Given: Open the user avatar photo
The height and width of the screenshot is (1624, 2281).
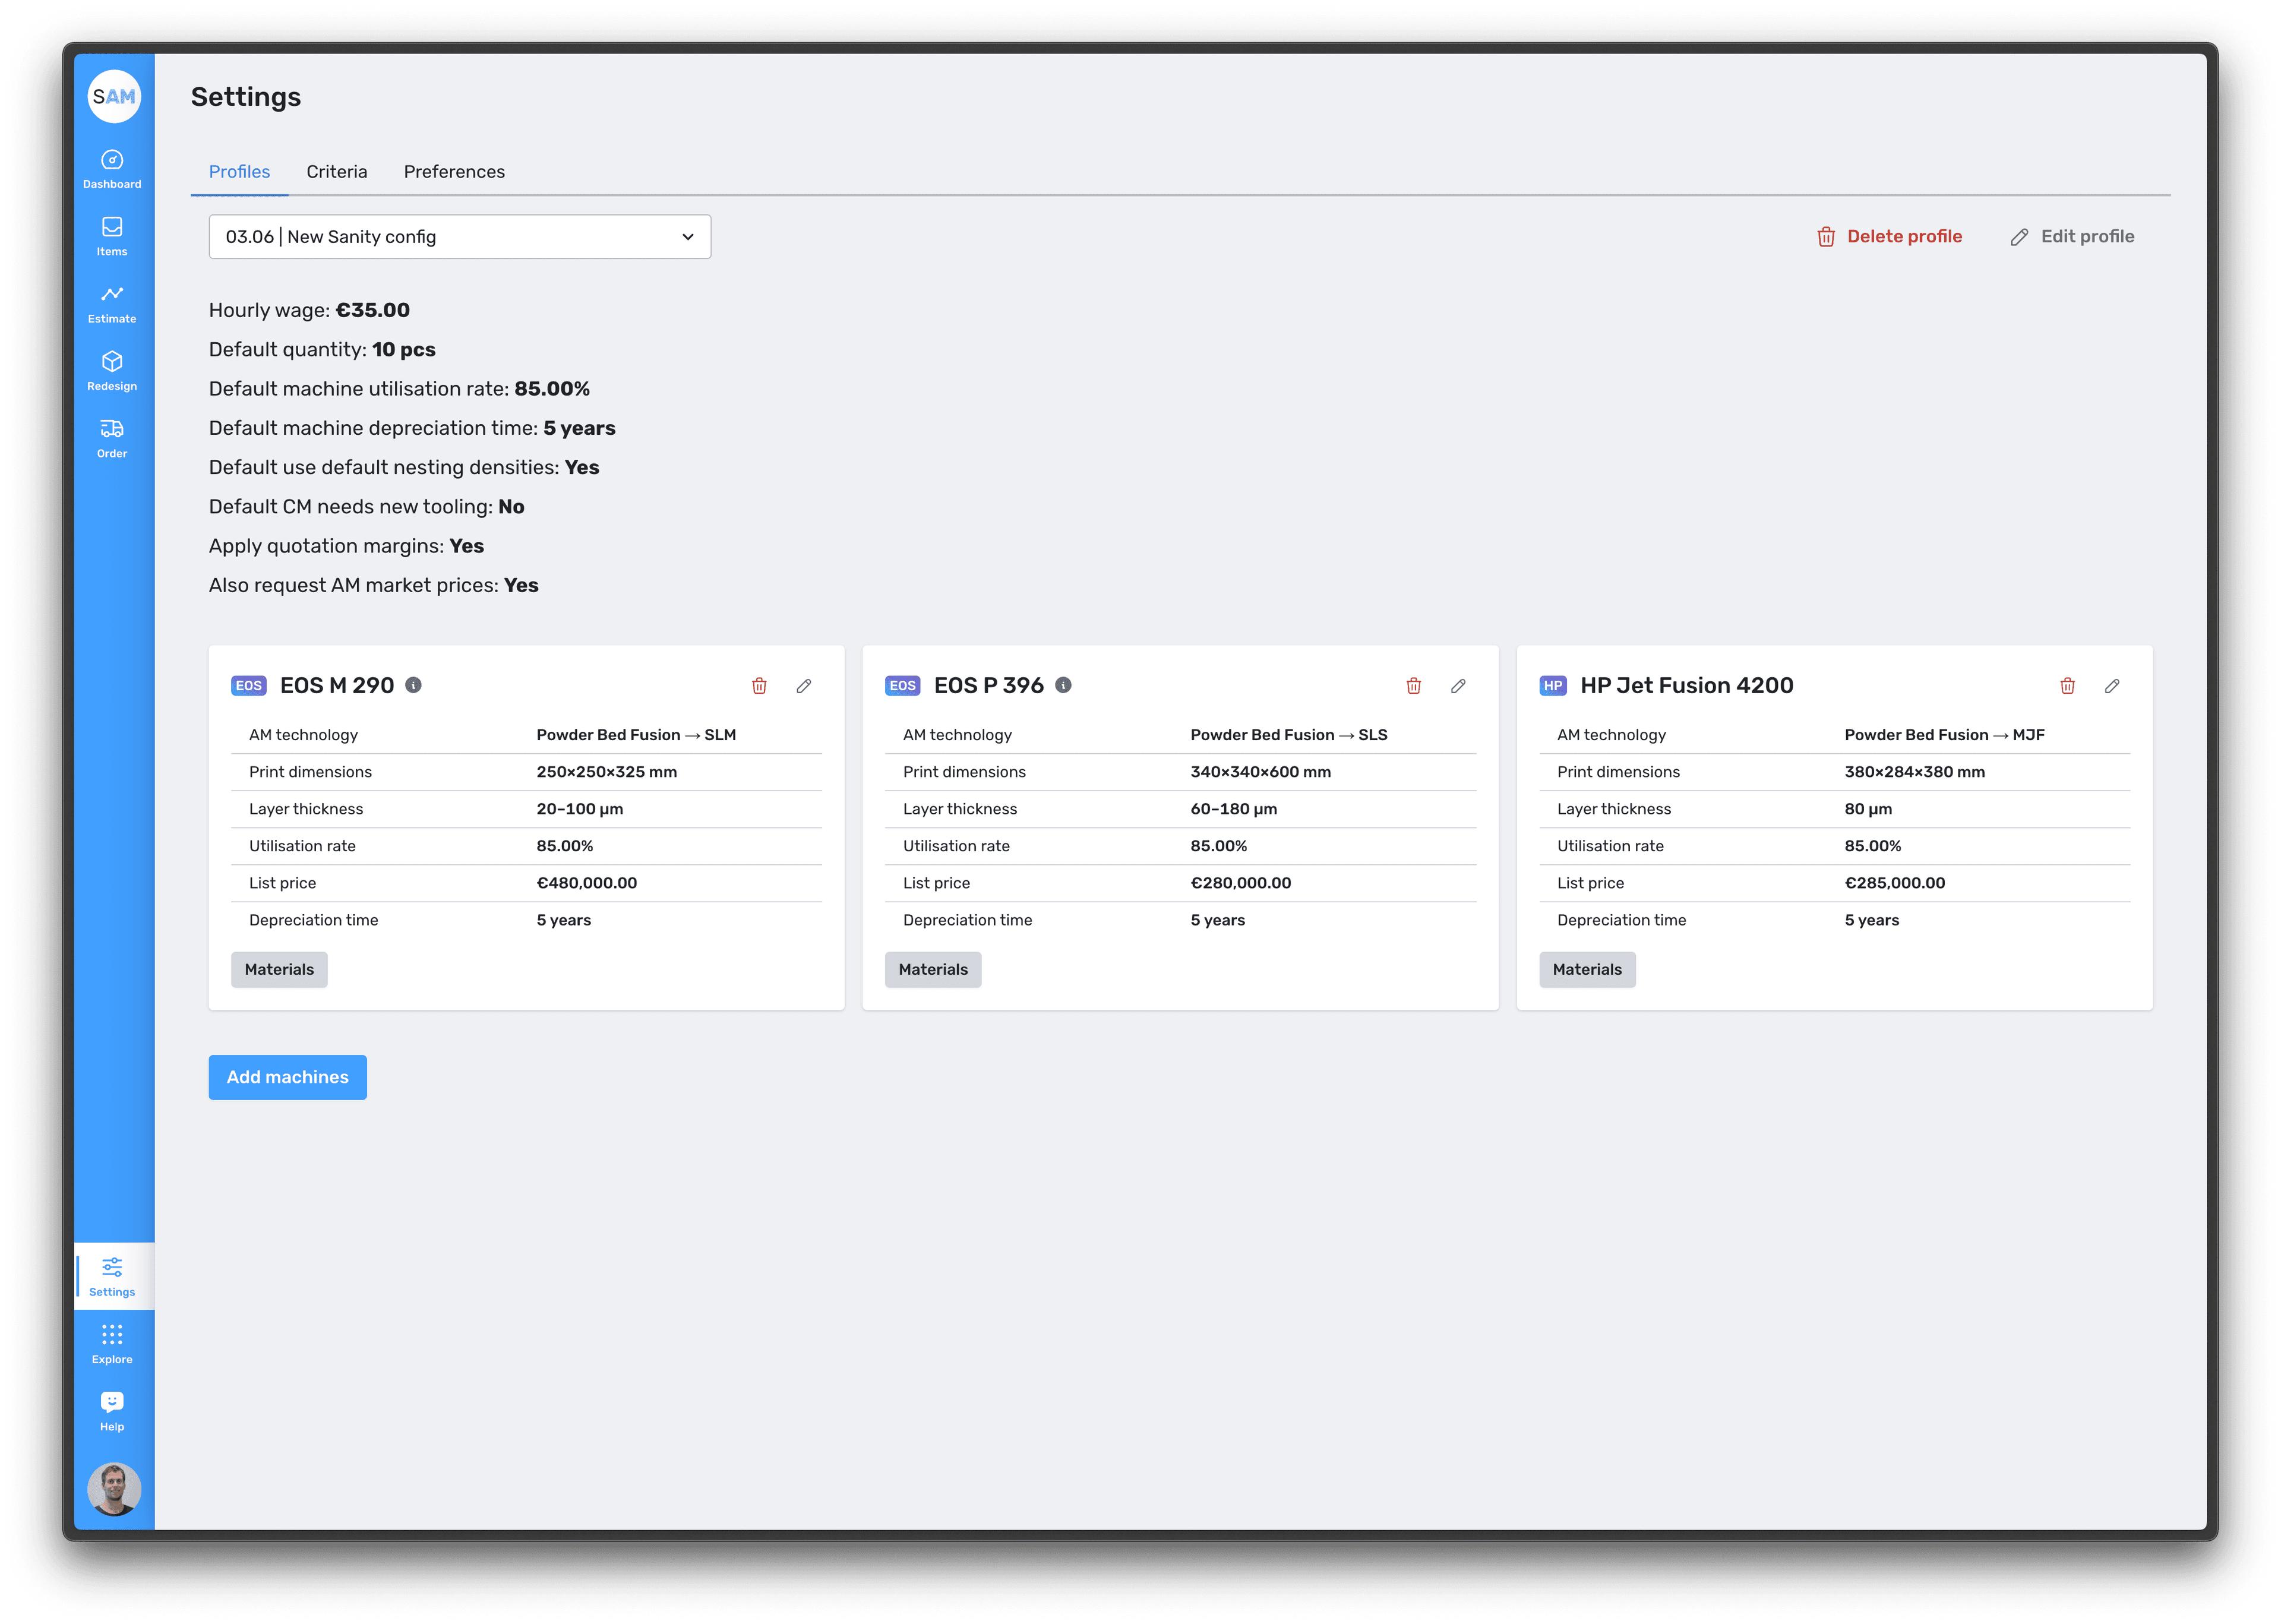Looking at the screenshot, I should (x=114, y=1489).
